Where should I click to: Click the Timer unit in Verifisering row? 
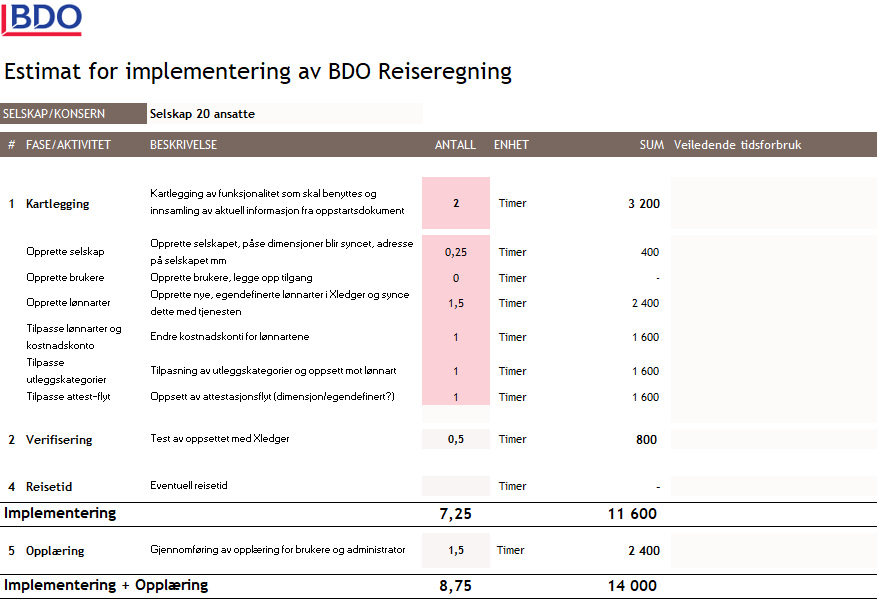(512, 439)
